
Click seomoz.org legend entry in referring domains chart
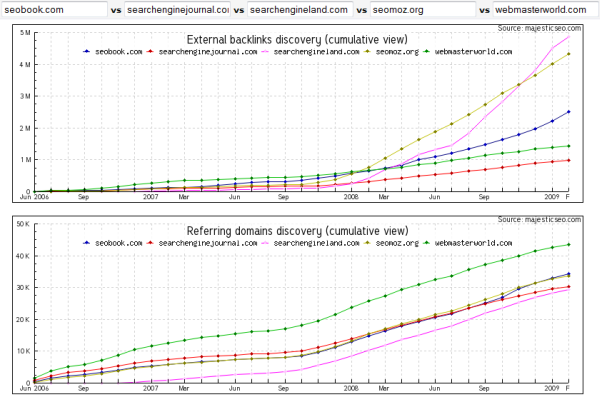pyautogui.click(x=392, y=243)
